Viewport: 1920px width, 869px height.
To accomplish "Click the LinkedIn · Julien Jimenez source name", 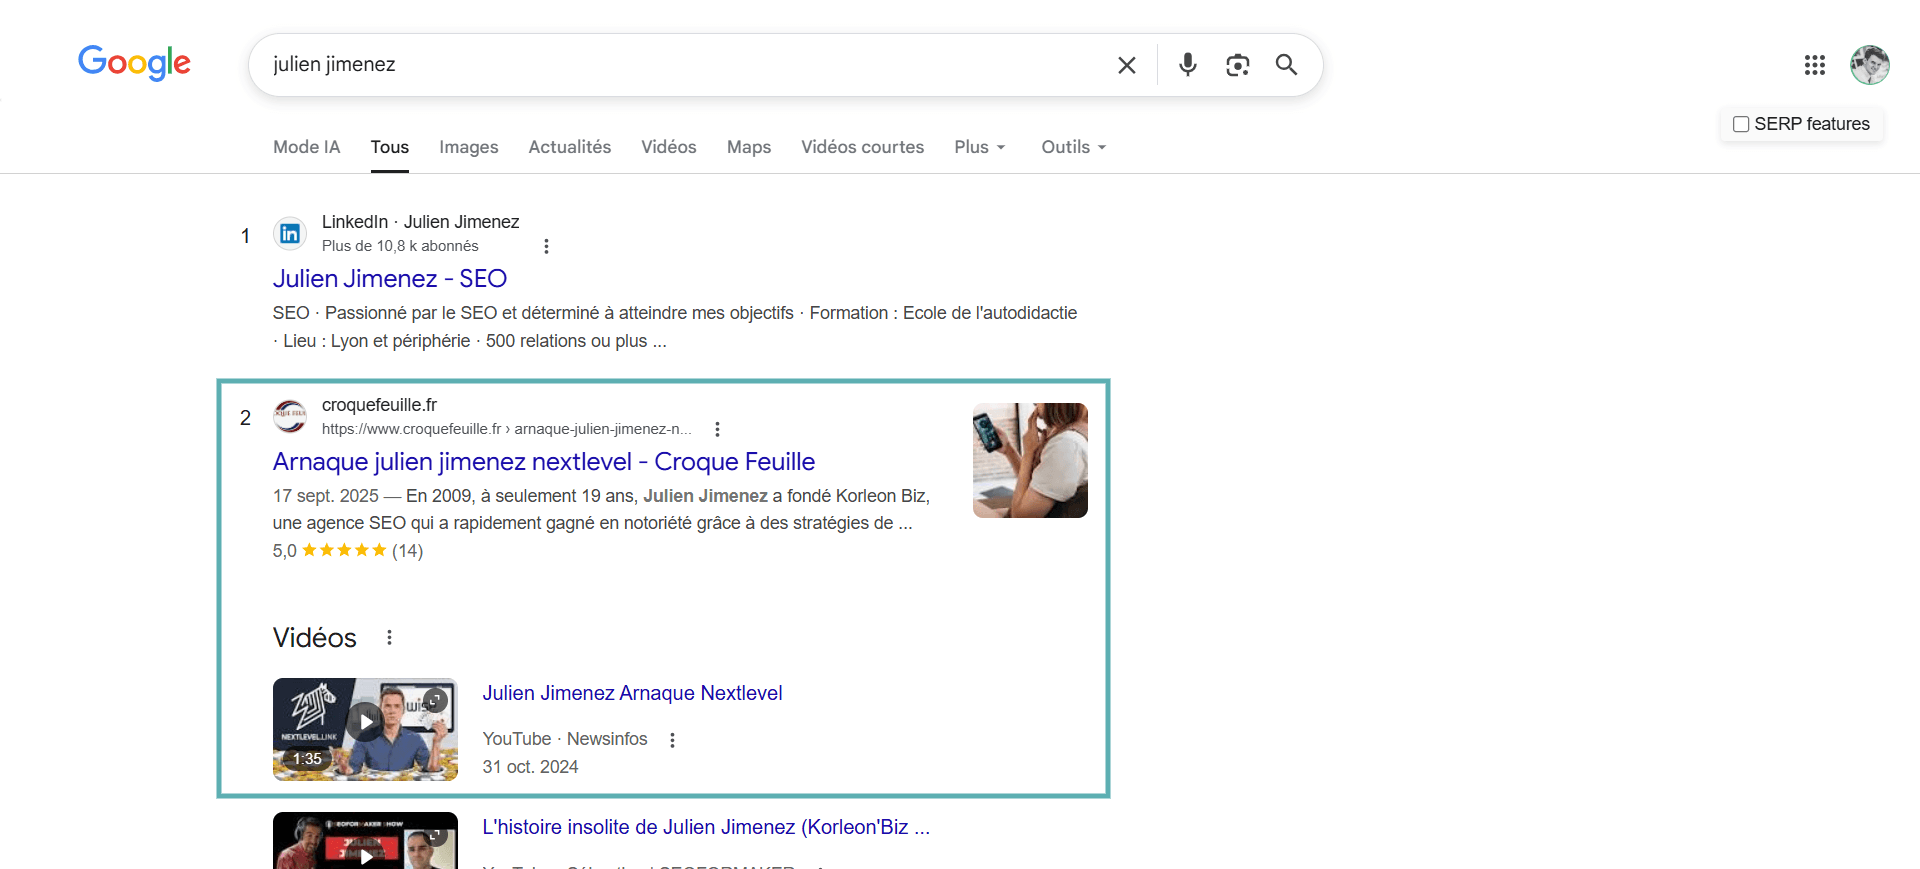I will click(x=420, y=222).
